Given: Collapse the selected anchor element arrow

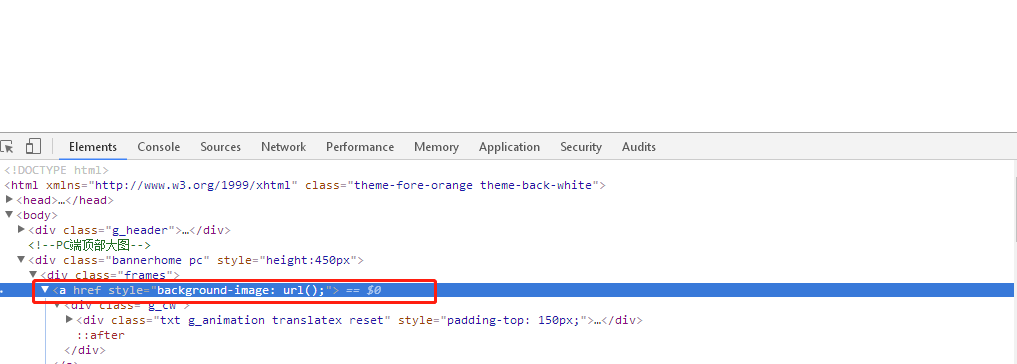Looking at the screenshot, I should 45,290.
